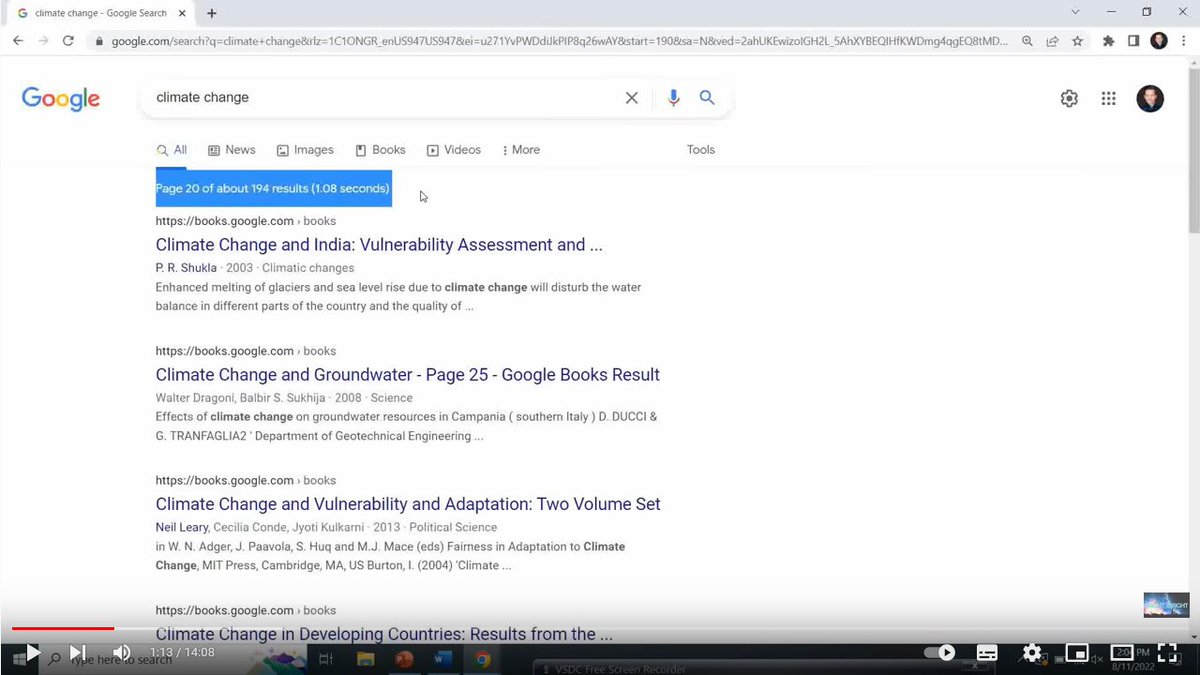Open the search Tools options
The width and height of the screenshot is (1200, 675).
point(701,150)
